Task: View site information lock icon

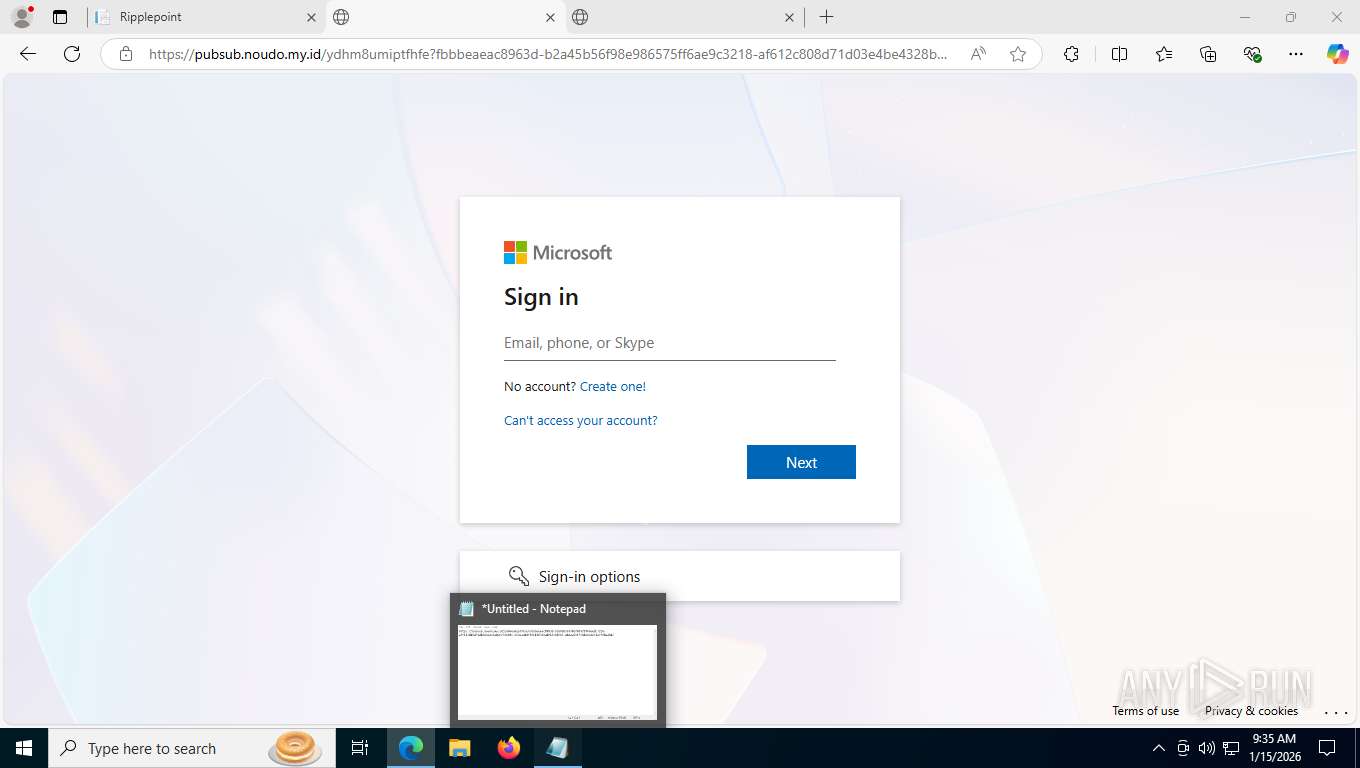Action: 126,54
